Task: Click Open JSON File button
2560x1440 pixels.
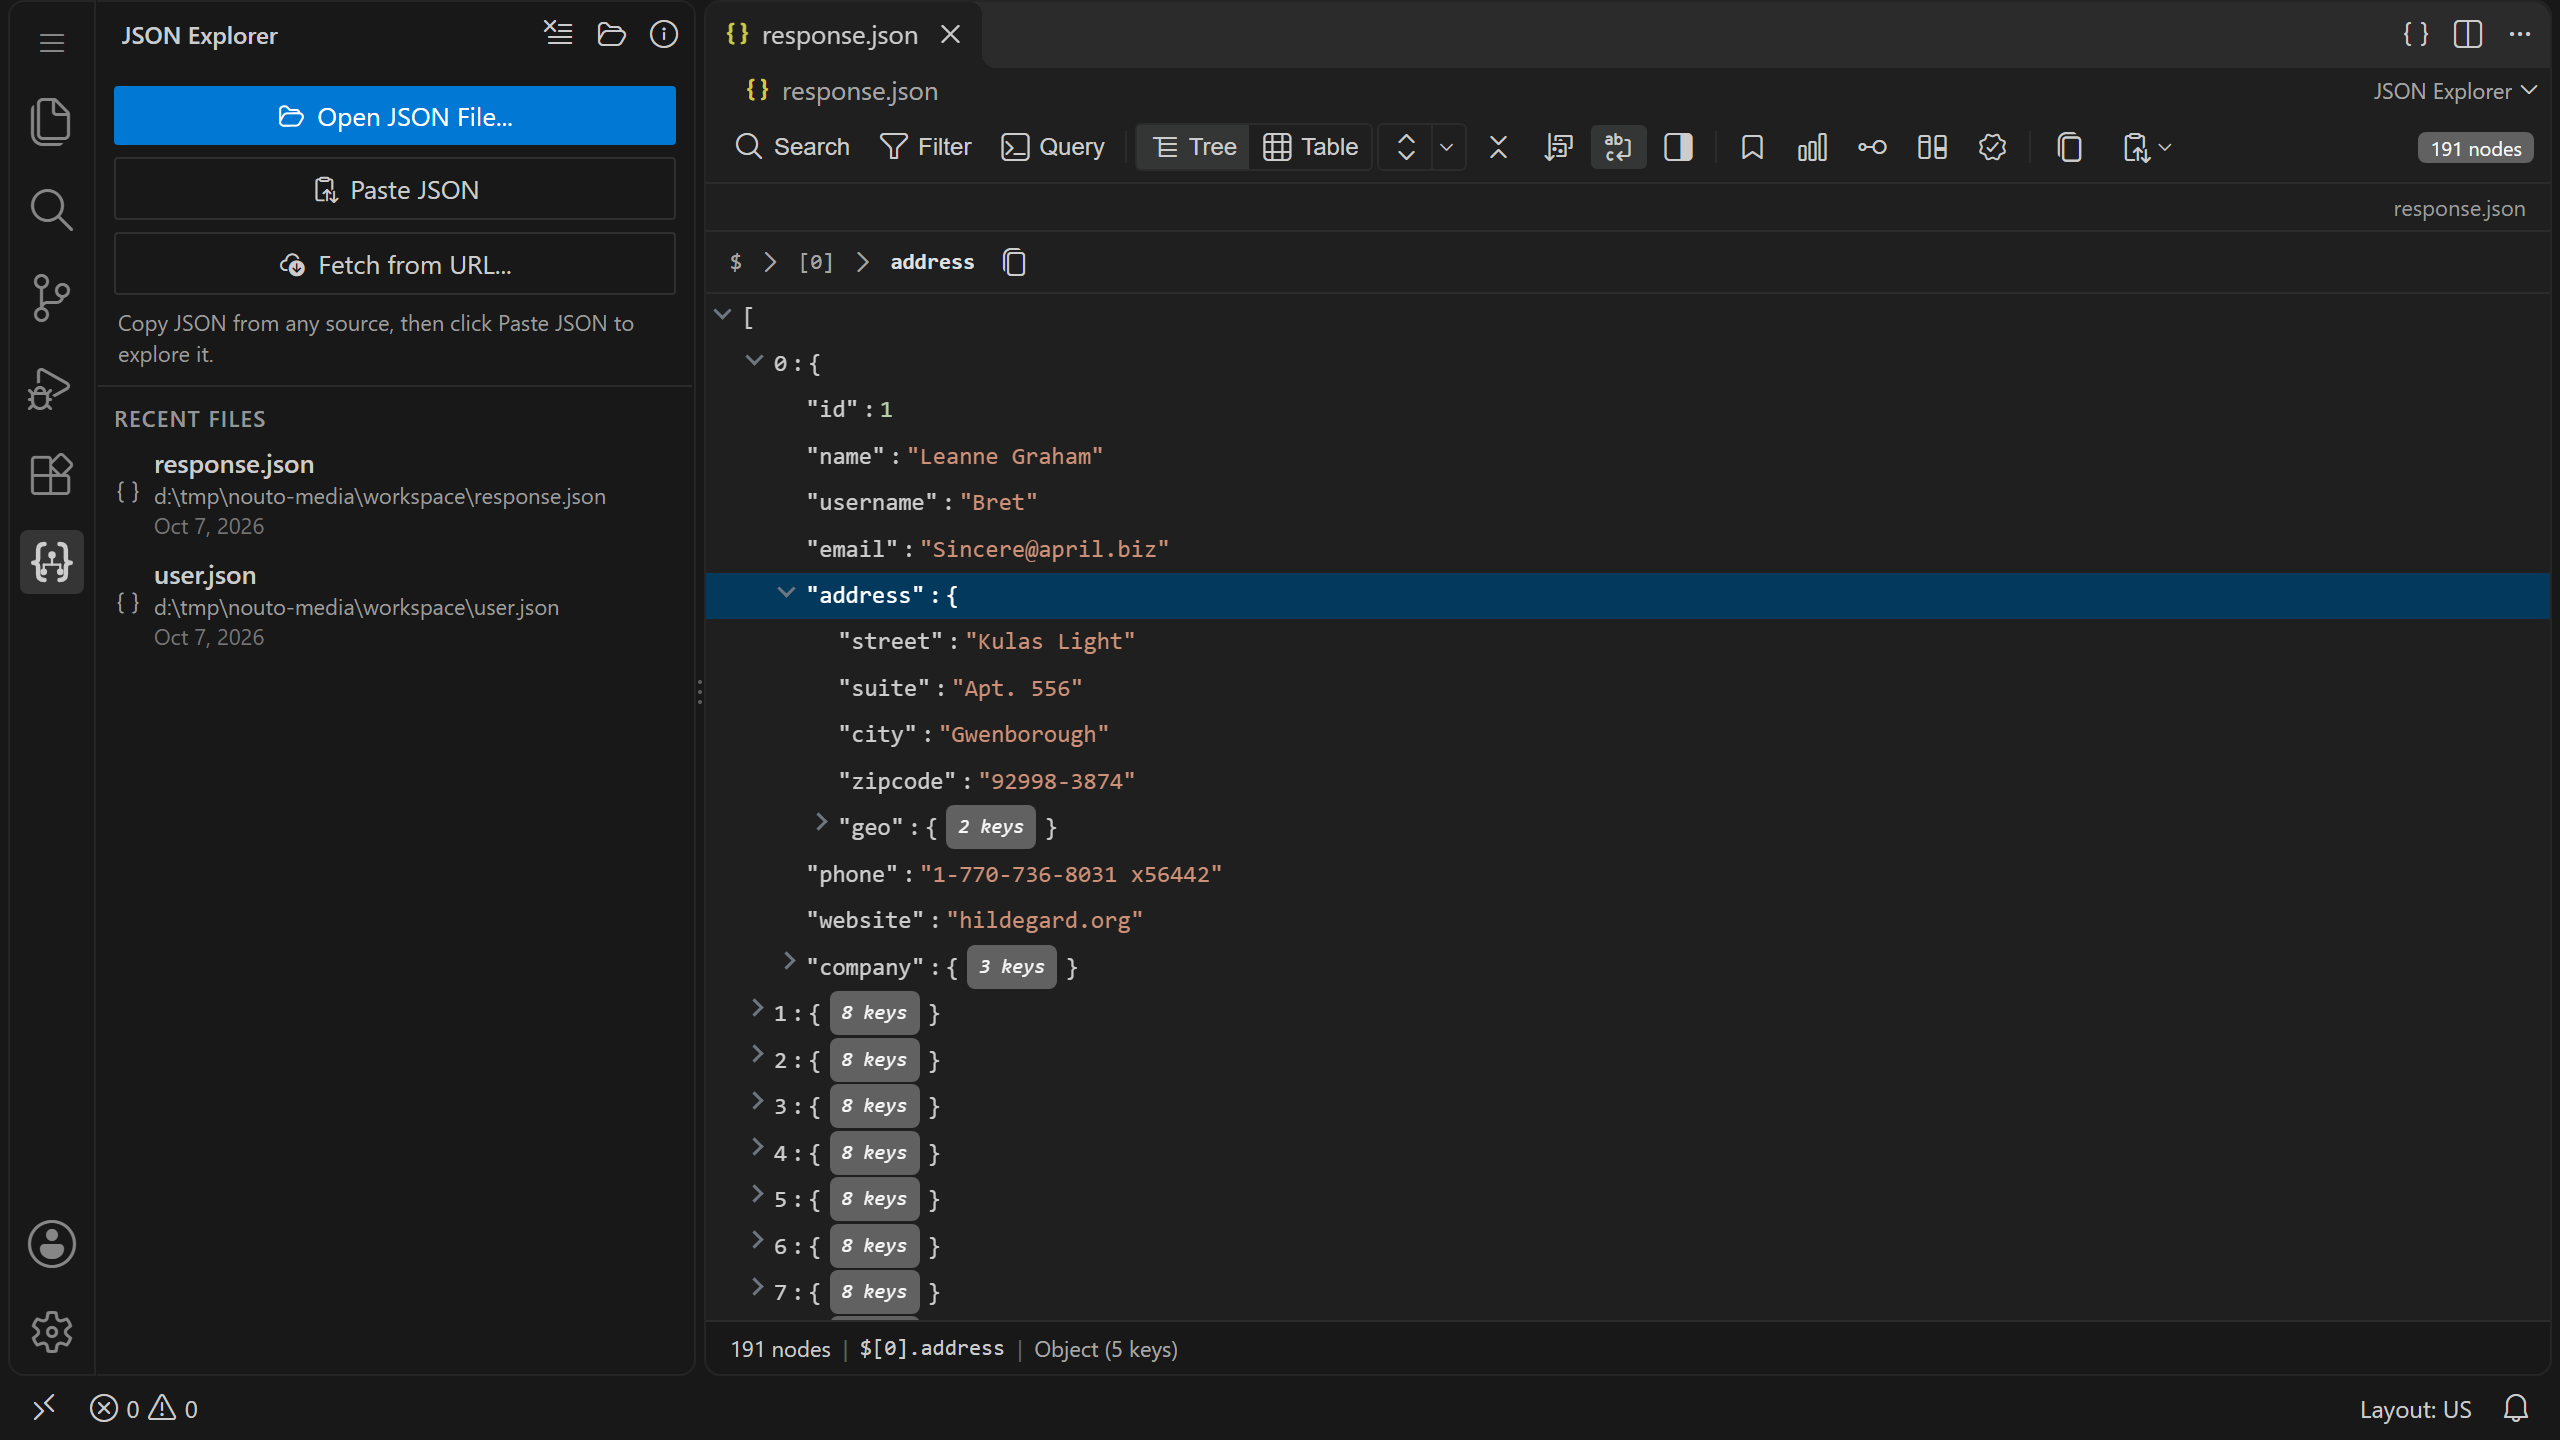Action: coord(395,116)
